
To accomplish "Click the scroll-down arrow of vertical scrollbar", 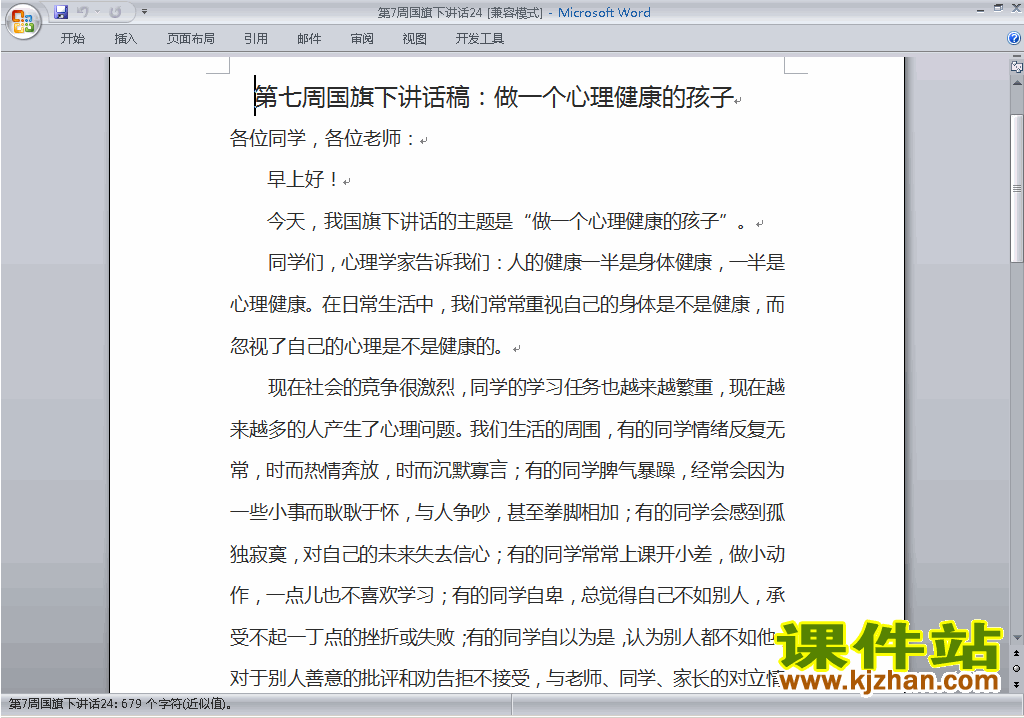I will pos(1017,637).
